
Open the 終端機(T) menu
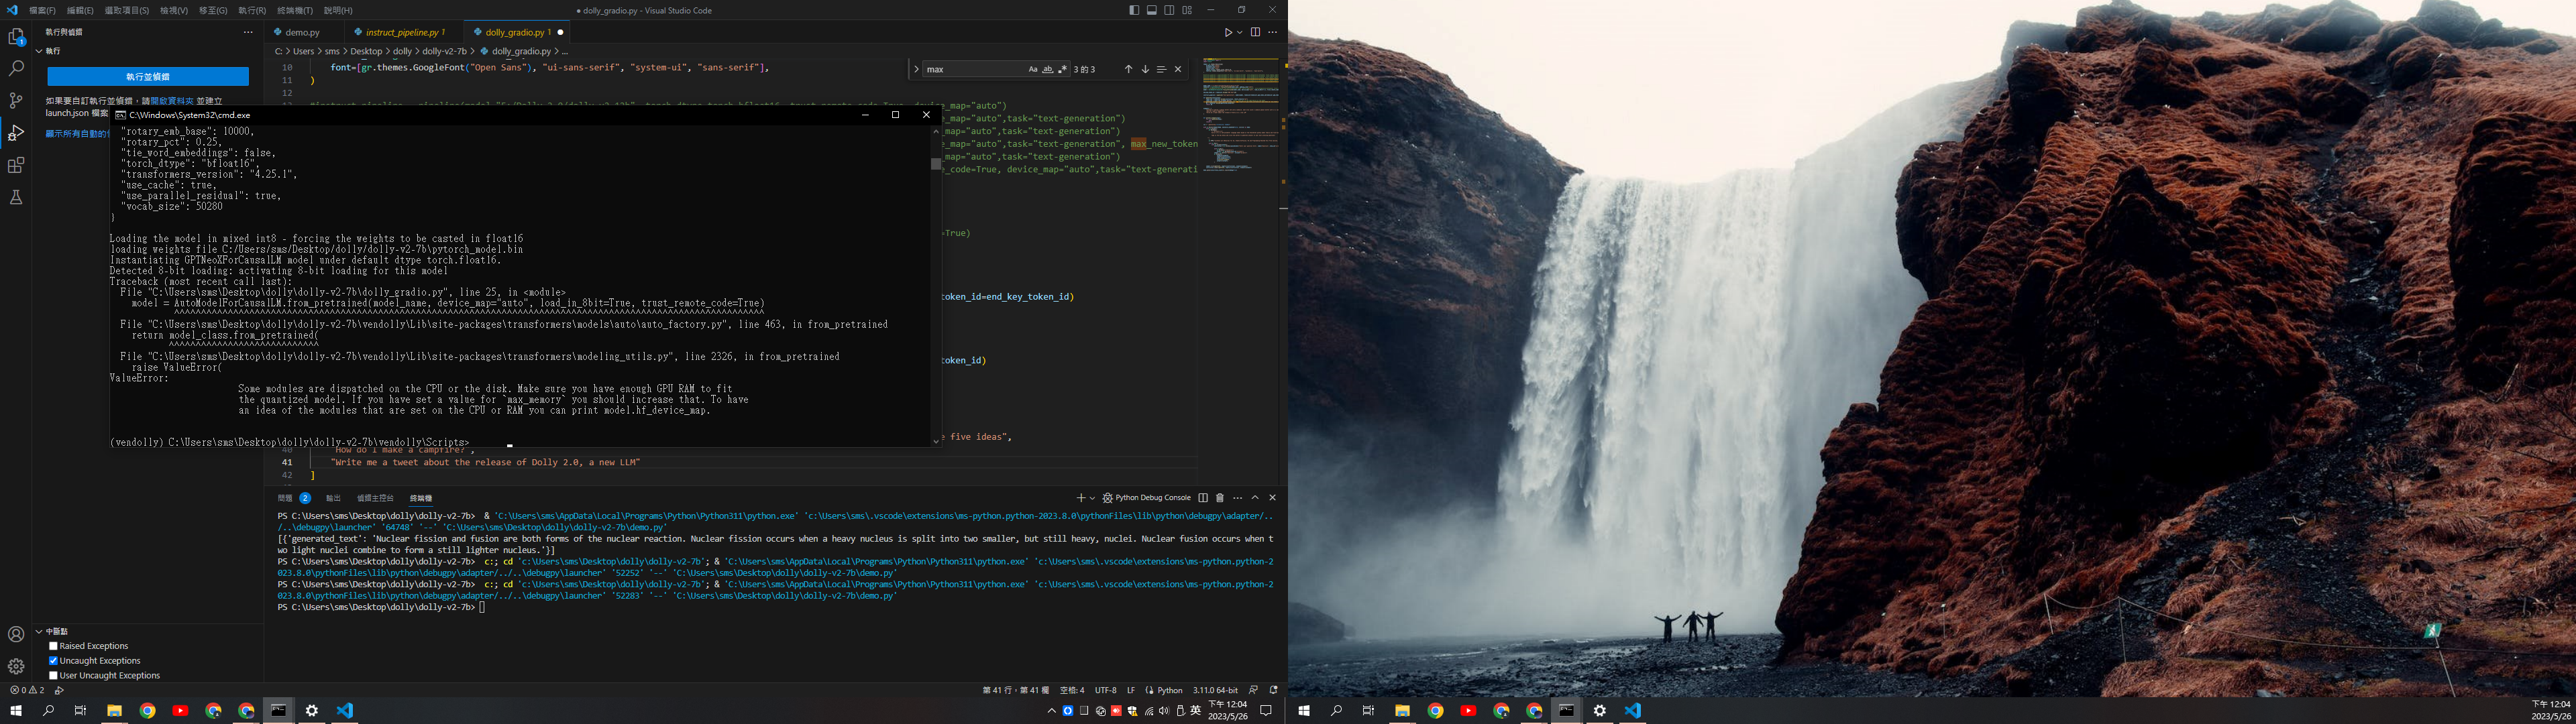coord(294,10)
